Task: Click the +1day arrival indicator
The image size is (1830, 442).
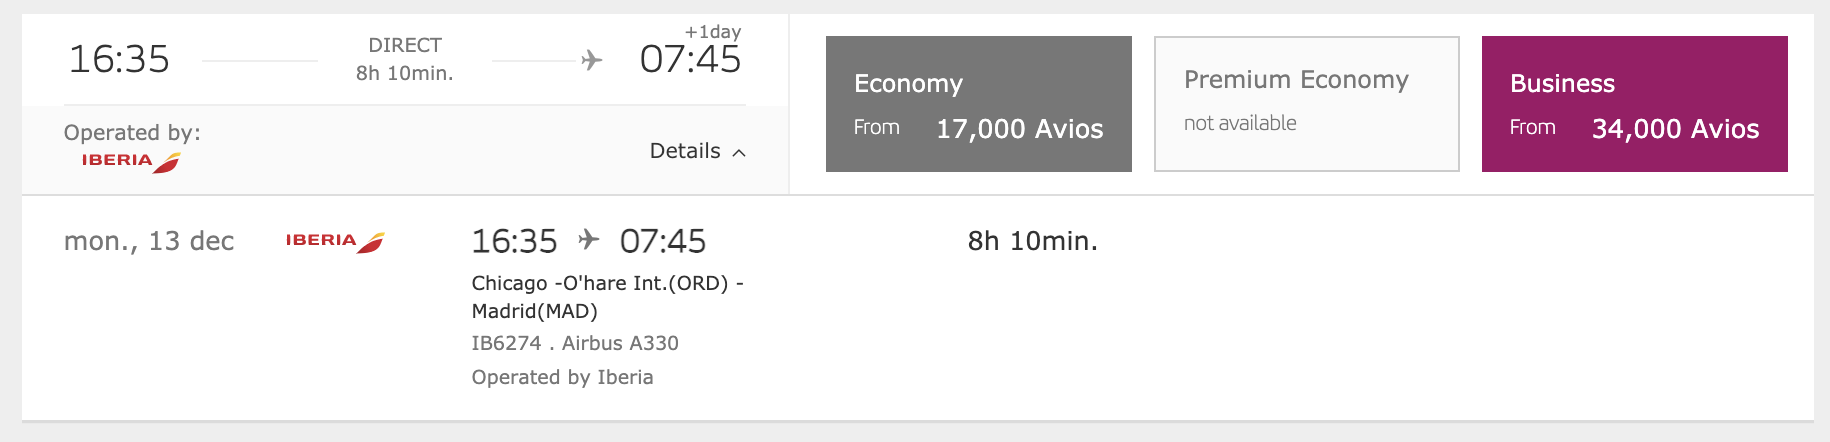Action: 713,32
